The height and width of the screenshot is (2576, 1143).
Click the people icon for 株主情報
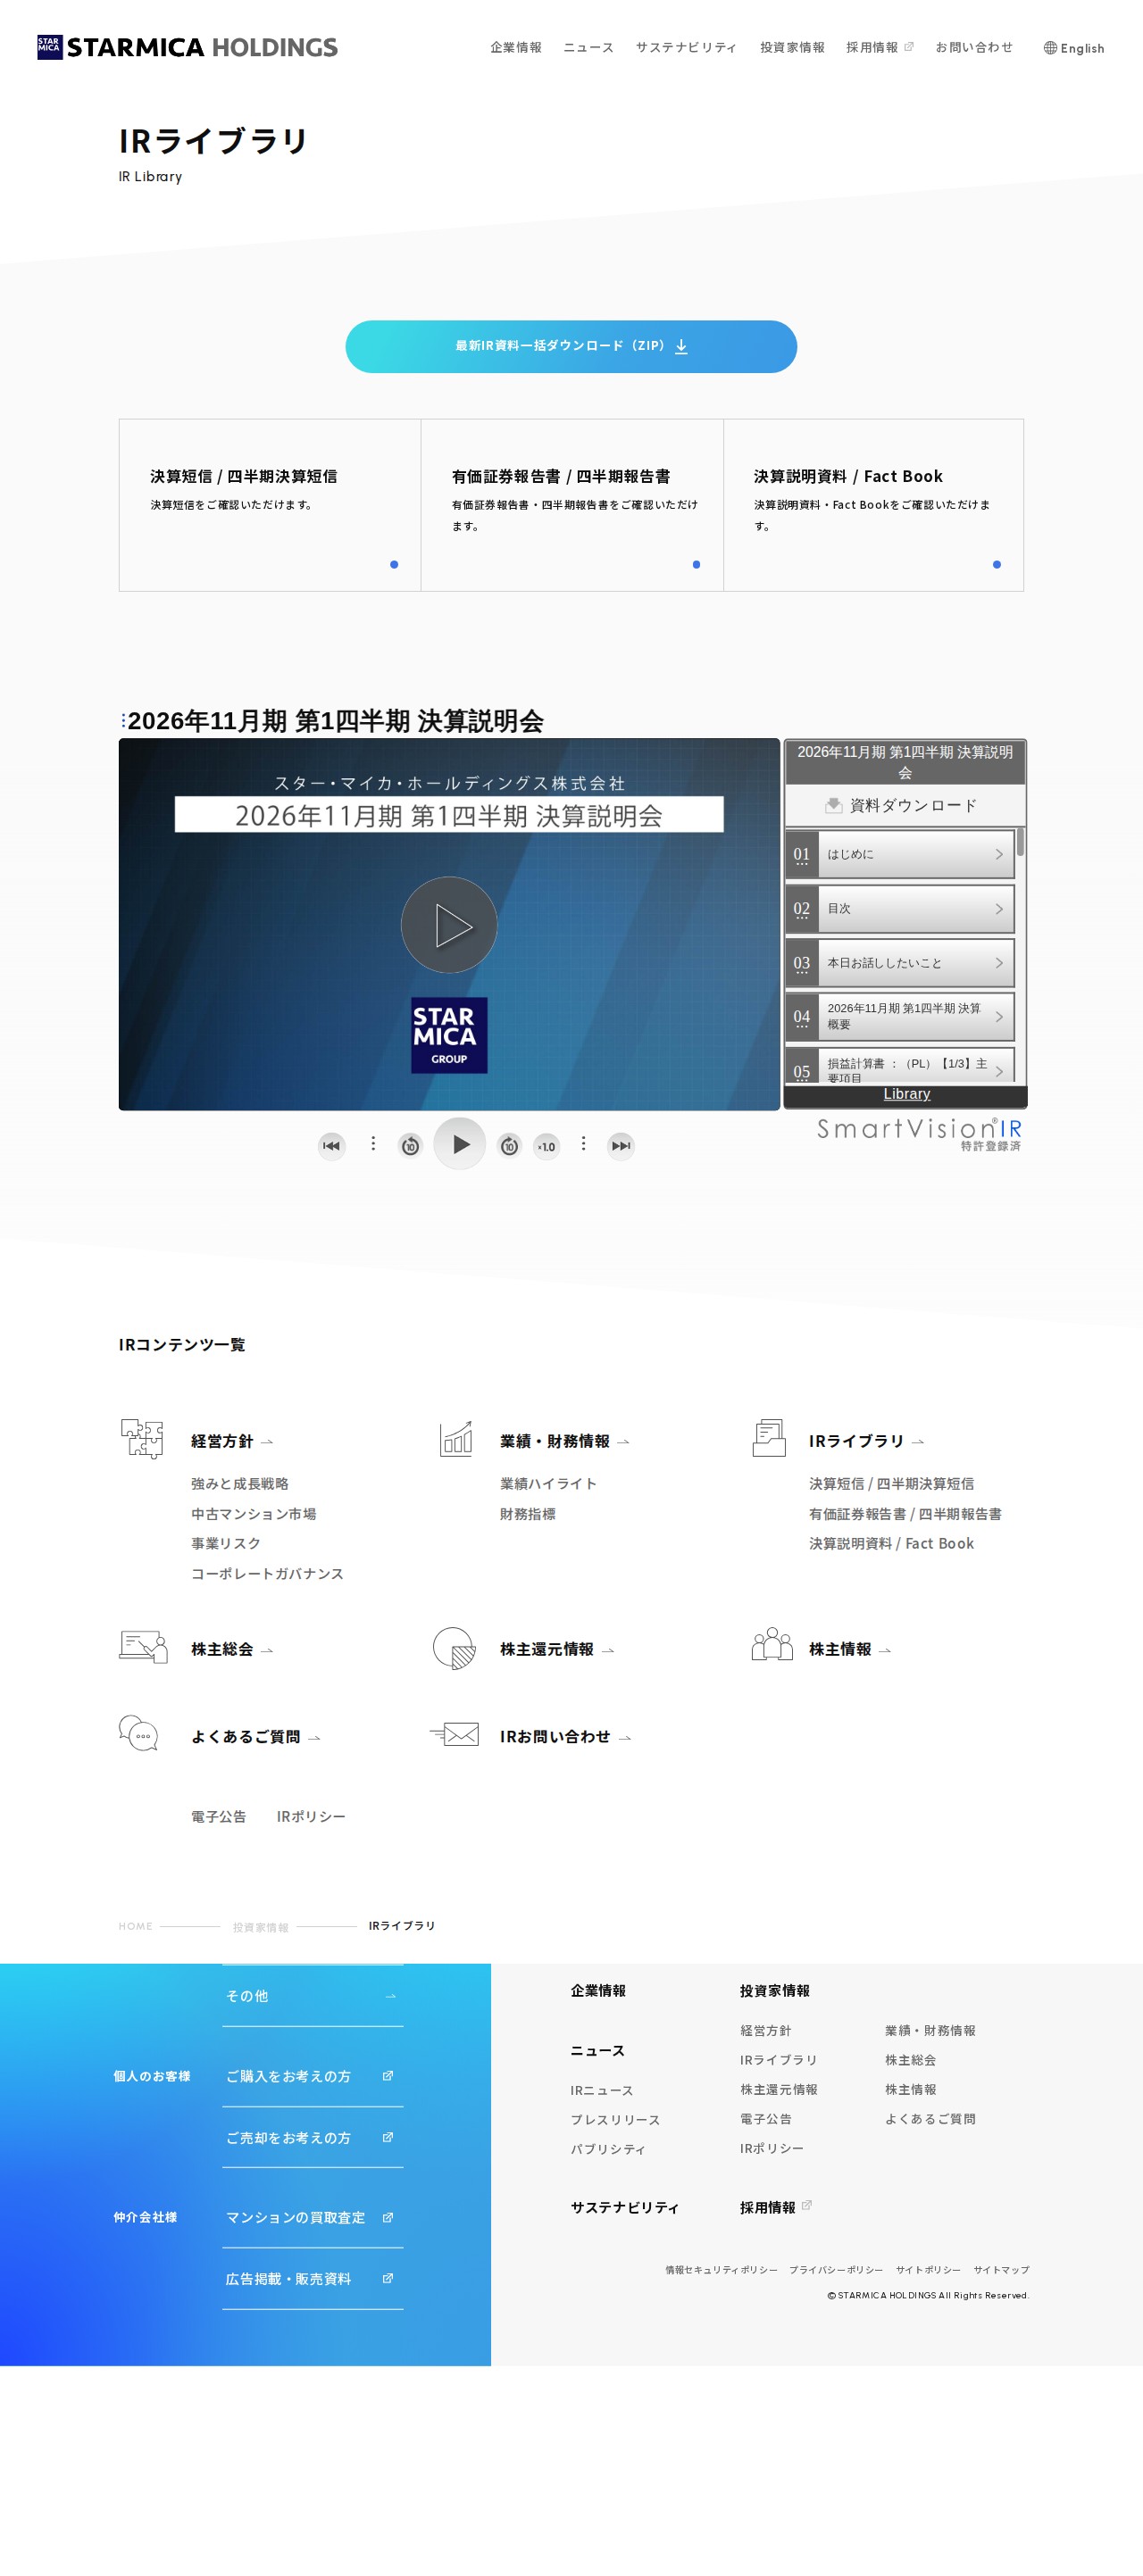click(772, 1644)
